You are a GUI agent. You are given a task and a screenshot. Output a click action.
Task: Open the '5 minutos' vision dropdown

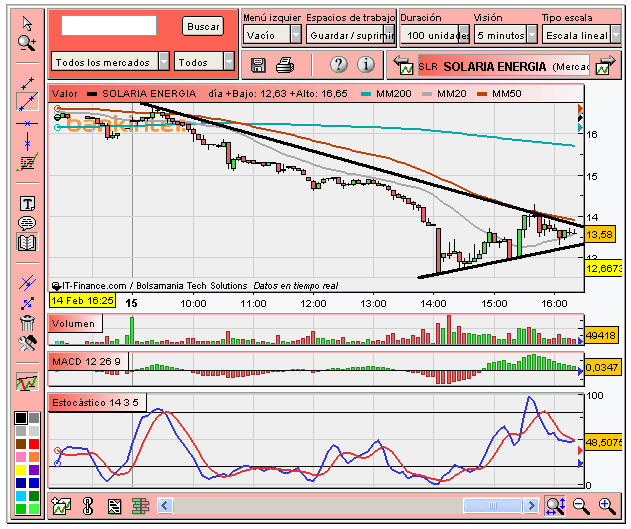point(506,35)
